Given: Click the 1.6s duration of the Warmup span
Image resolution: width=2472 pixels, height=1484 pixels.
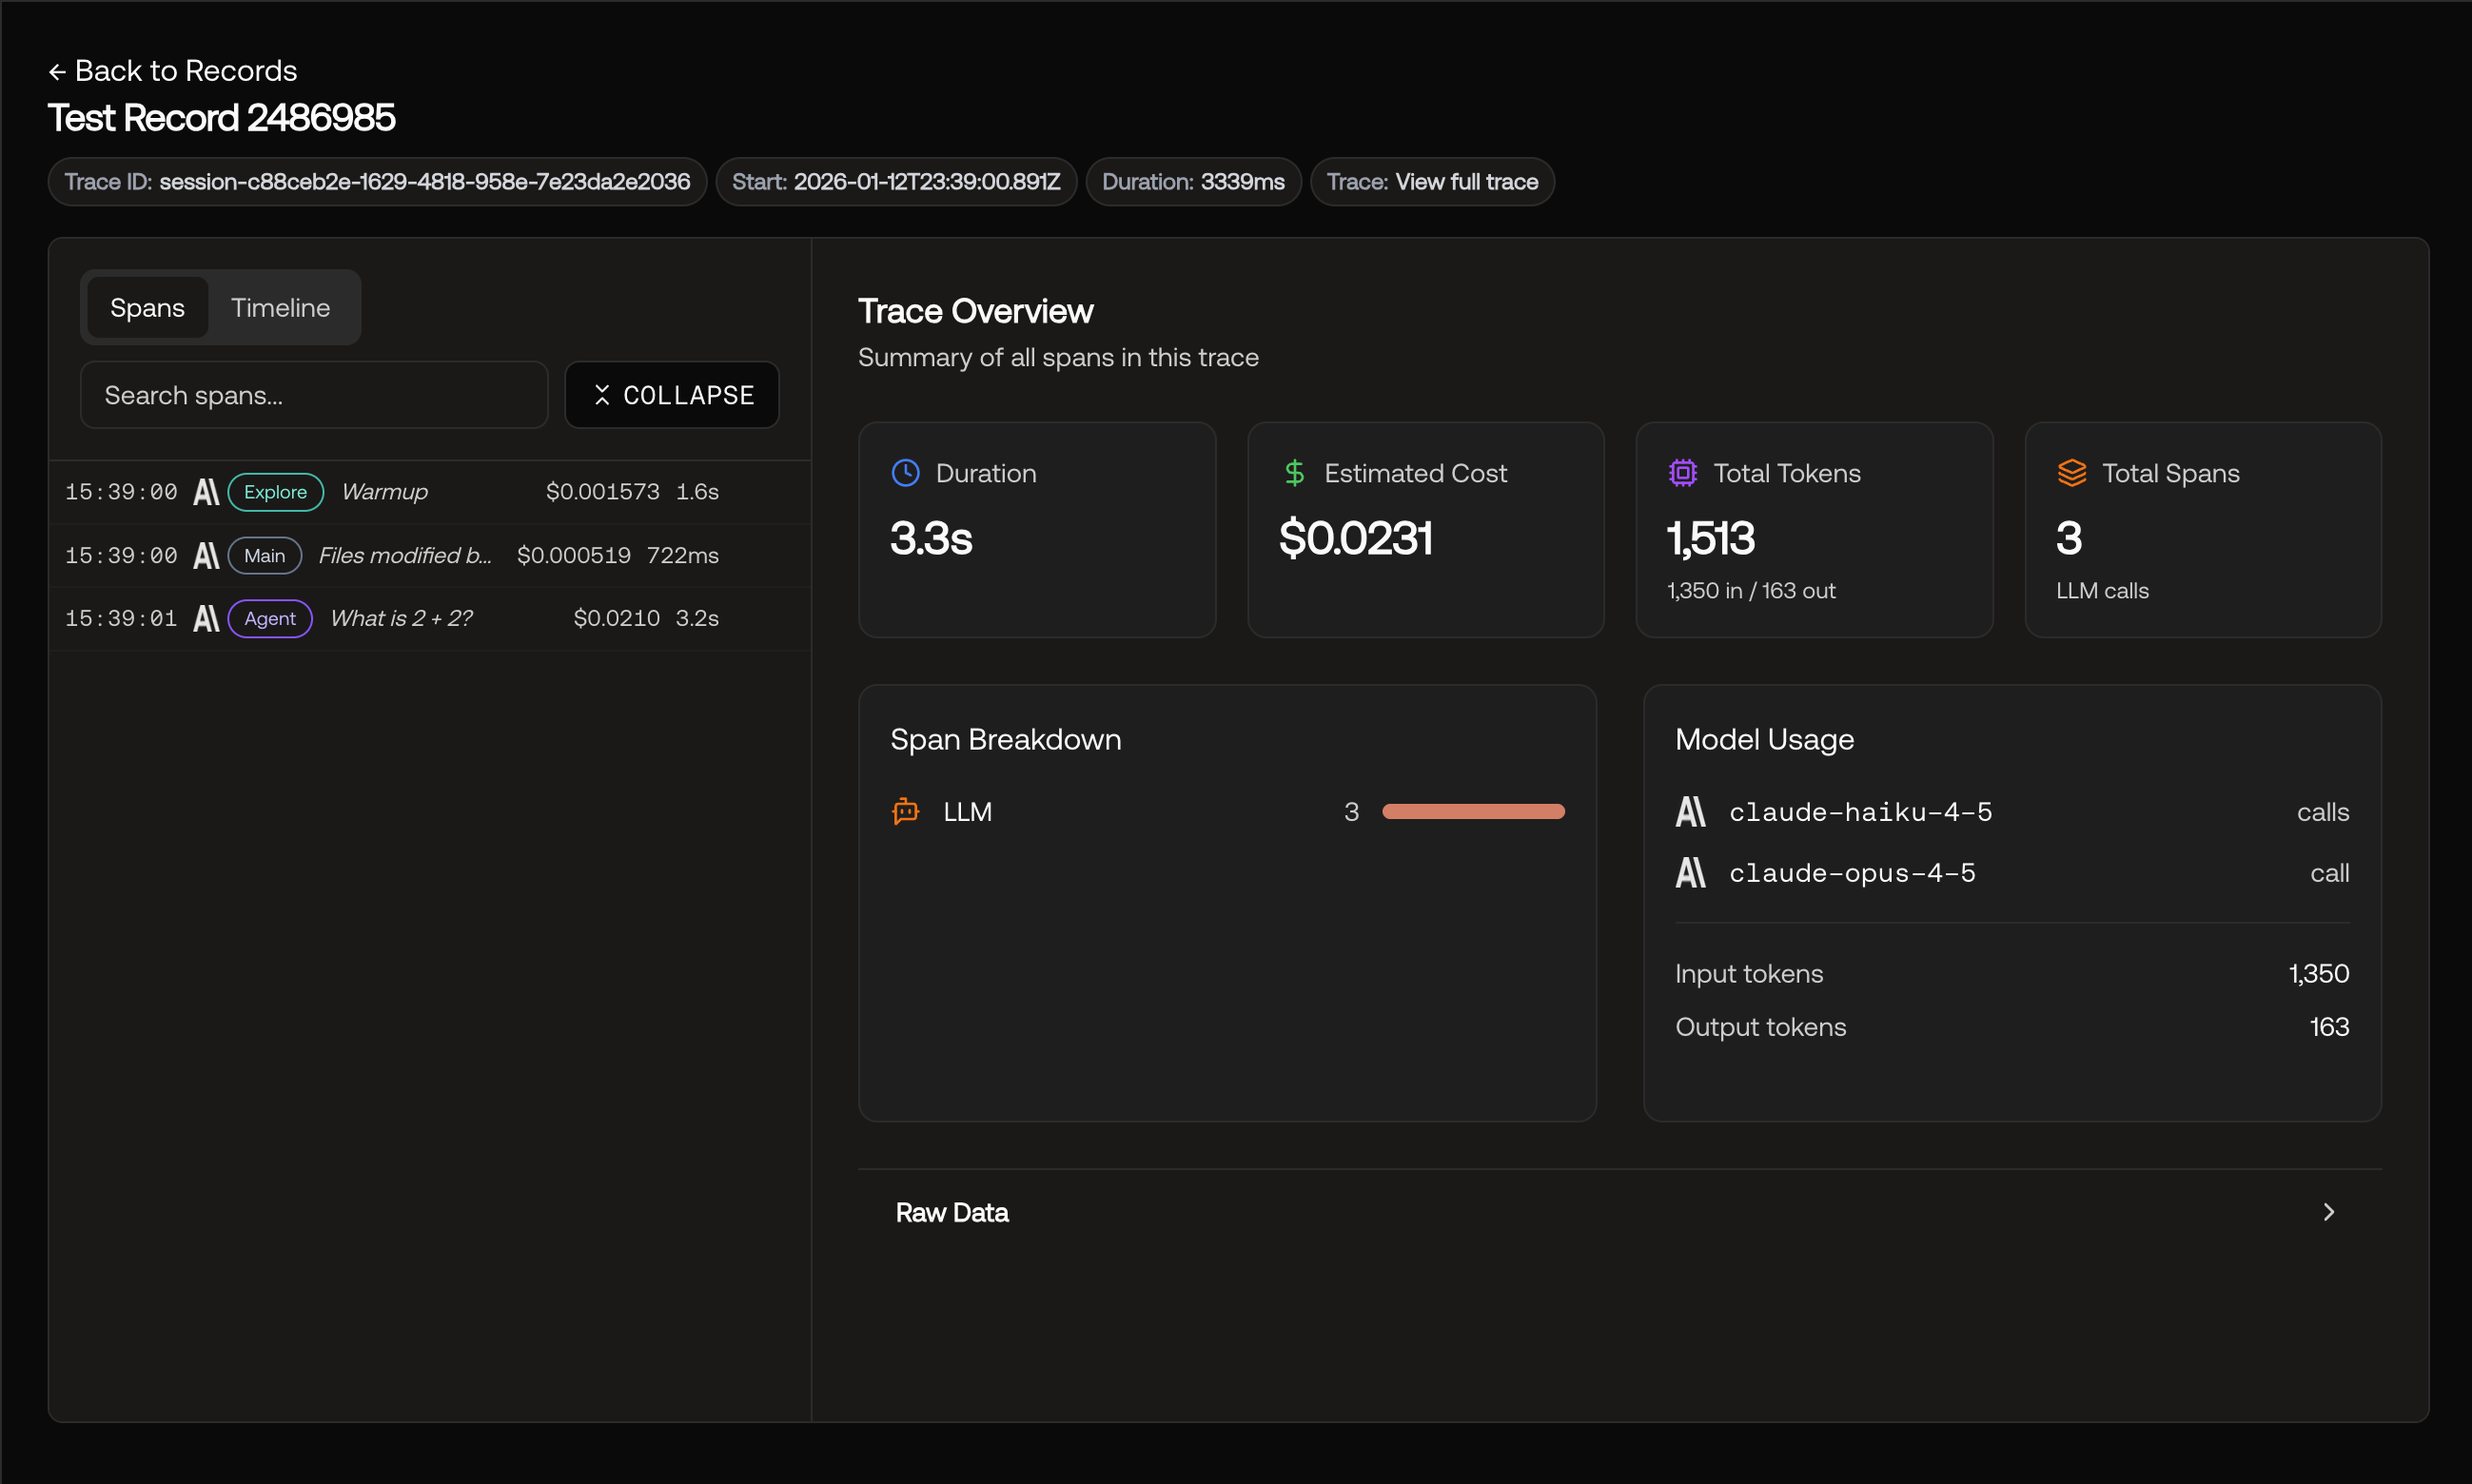Looking at the screenshot, I should [697, 492].
